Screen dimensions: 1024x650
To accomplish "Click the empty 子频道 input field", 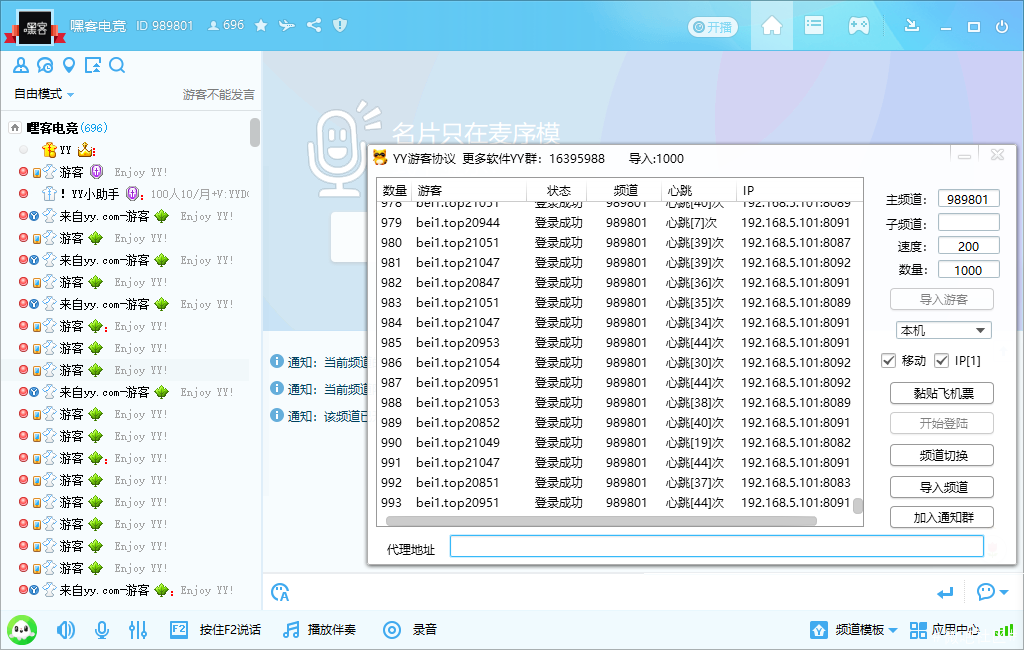I will point(968,223).
